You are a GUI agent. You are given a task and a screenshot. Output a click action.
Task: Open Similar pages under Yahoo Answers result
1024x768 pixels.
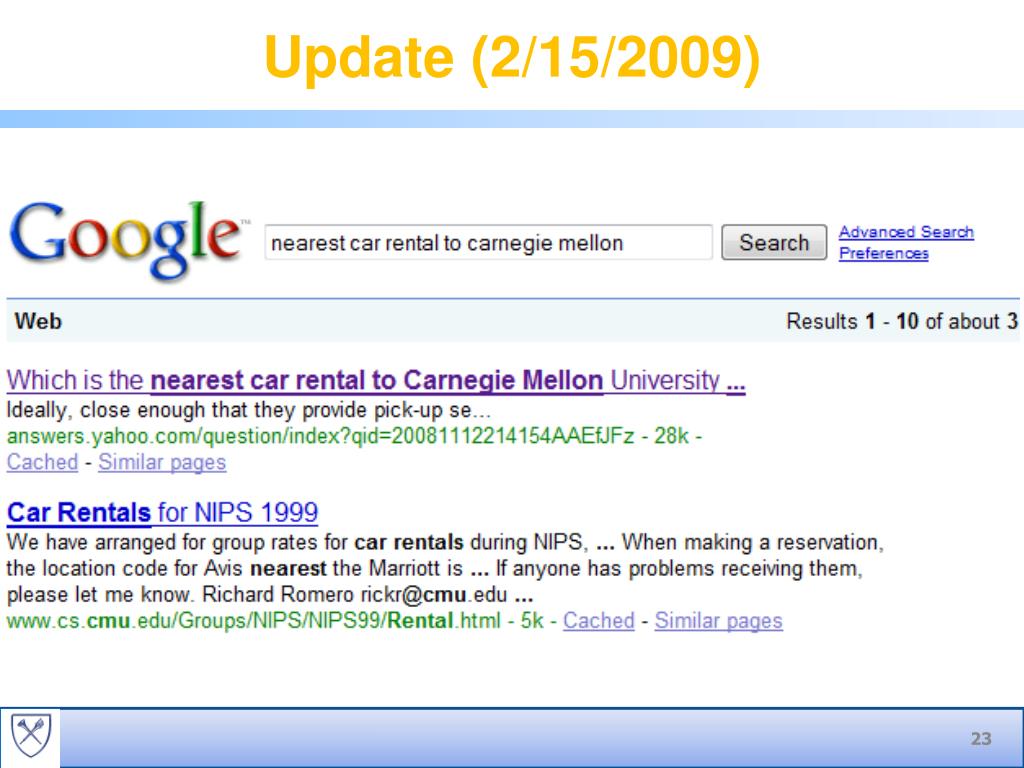162,462
